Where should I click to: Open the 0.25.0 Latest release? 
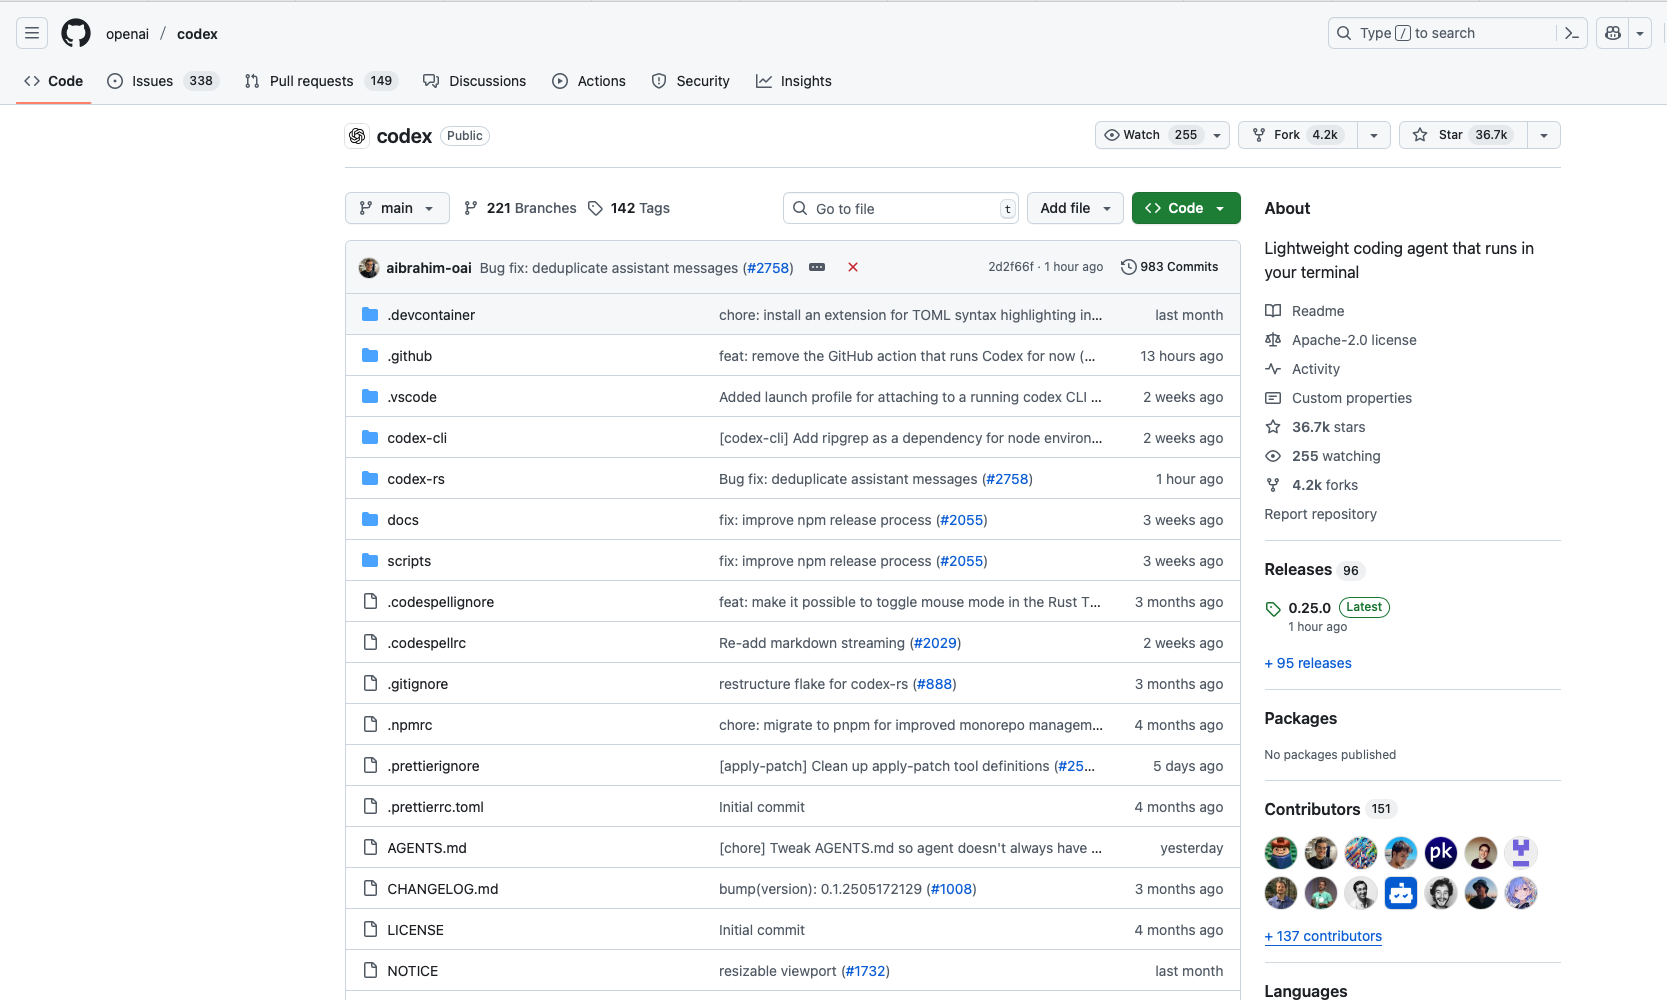click(x=1327, y=608)
